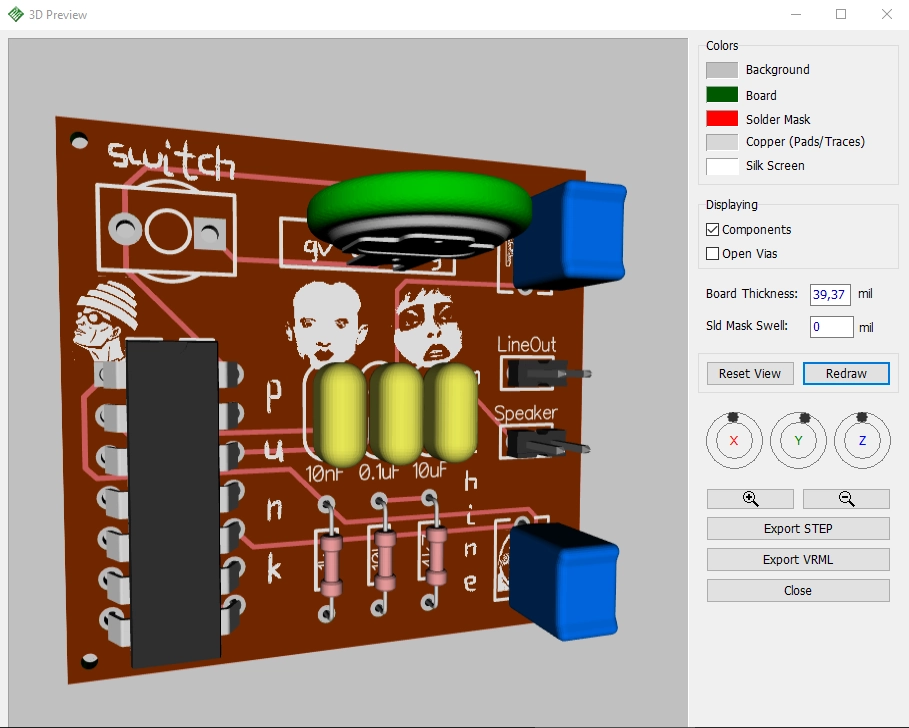Image resolution: width=909 pixels, height=728 pixels.
Task: Close the 3D Preview dialog
Action: 797,590
